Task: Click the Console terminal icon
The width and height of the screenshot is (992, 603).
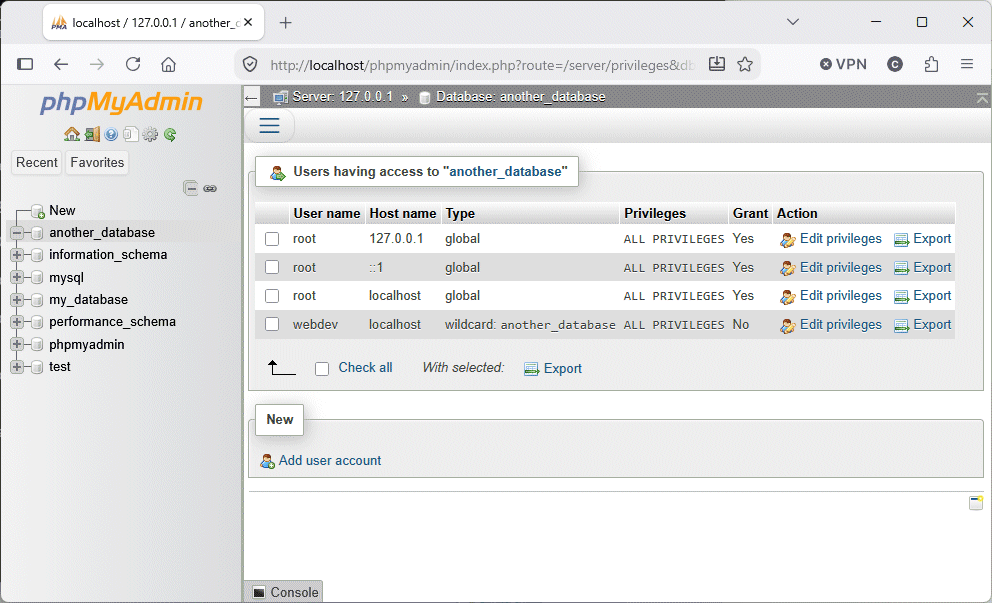Action: click(x=259, y=592)
